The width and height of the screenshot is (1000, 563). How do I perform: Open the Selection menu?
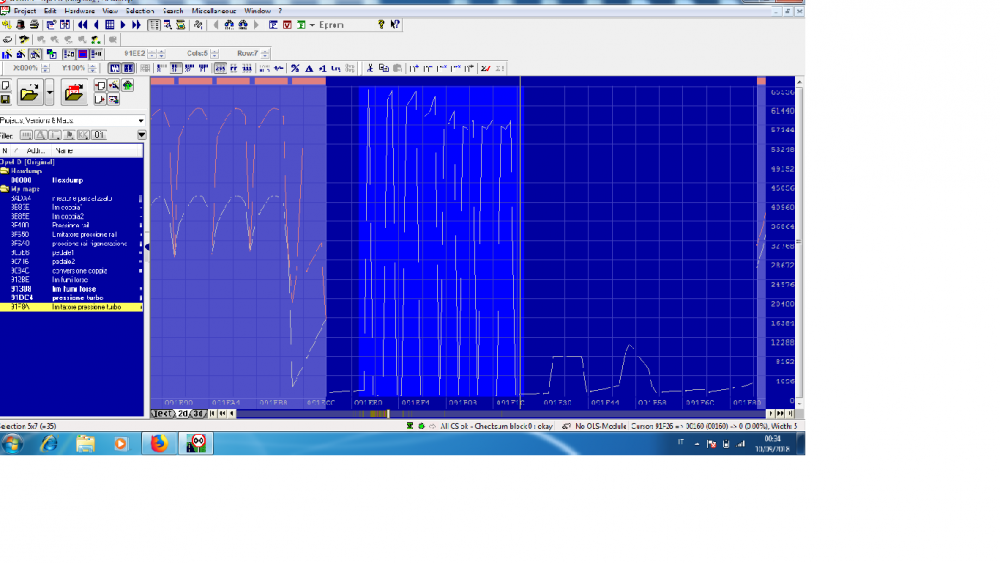pos(140,11)
